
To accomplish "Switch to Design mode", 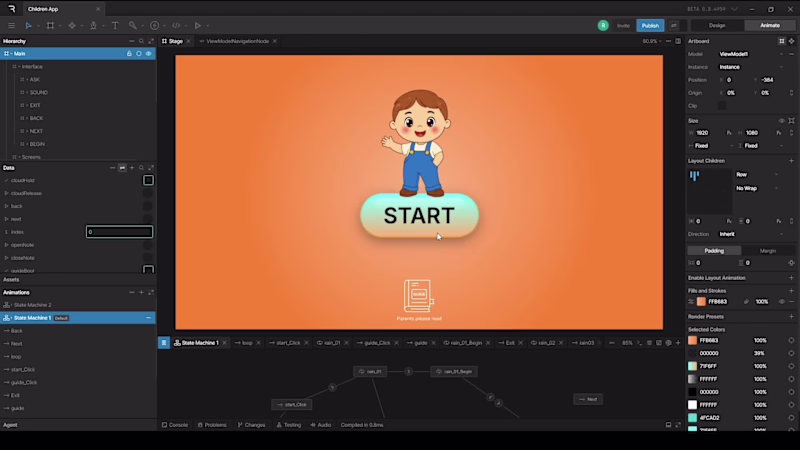I will click(717, 26).
